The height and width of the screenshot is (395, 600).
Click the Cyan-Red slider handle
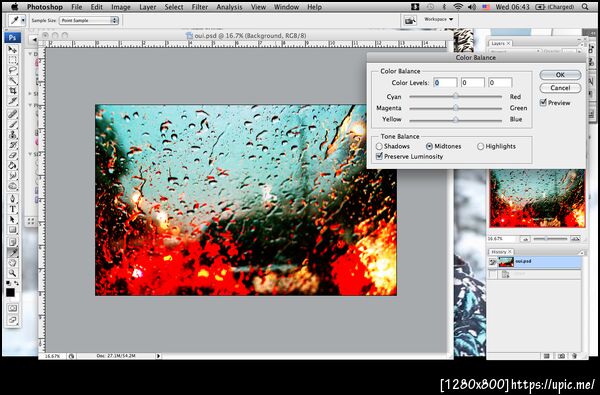(x=455, y=96)
